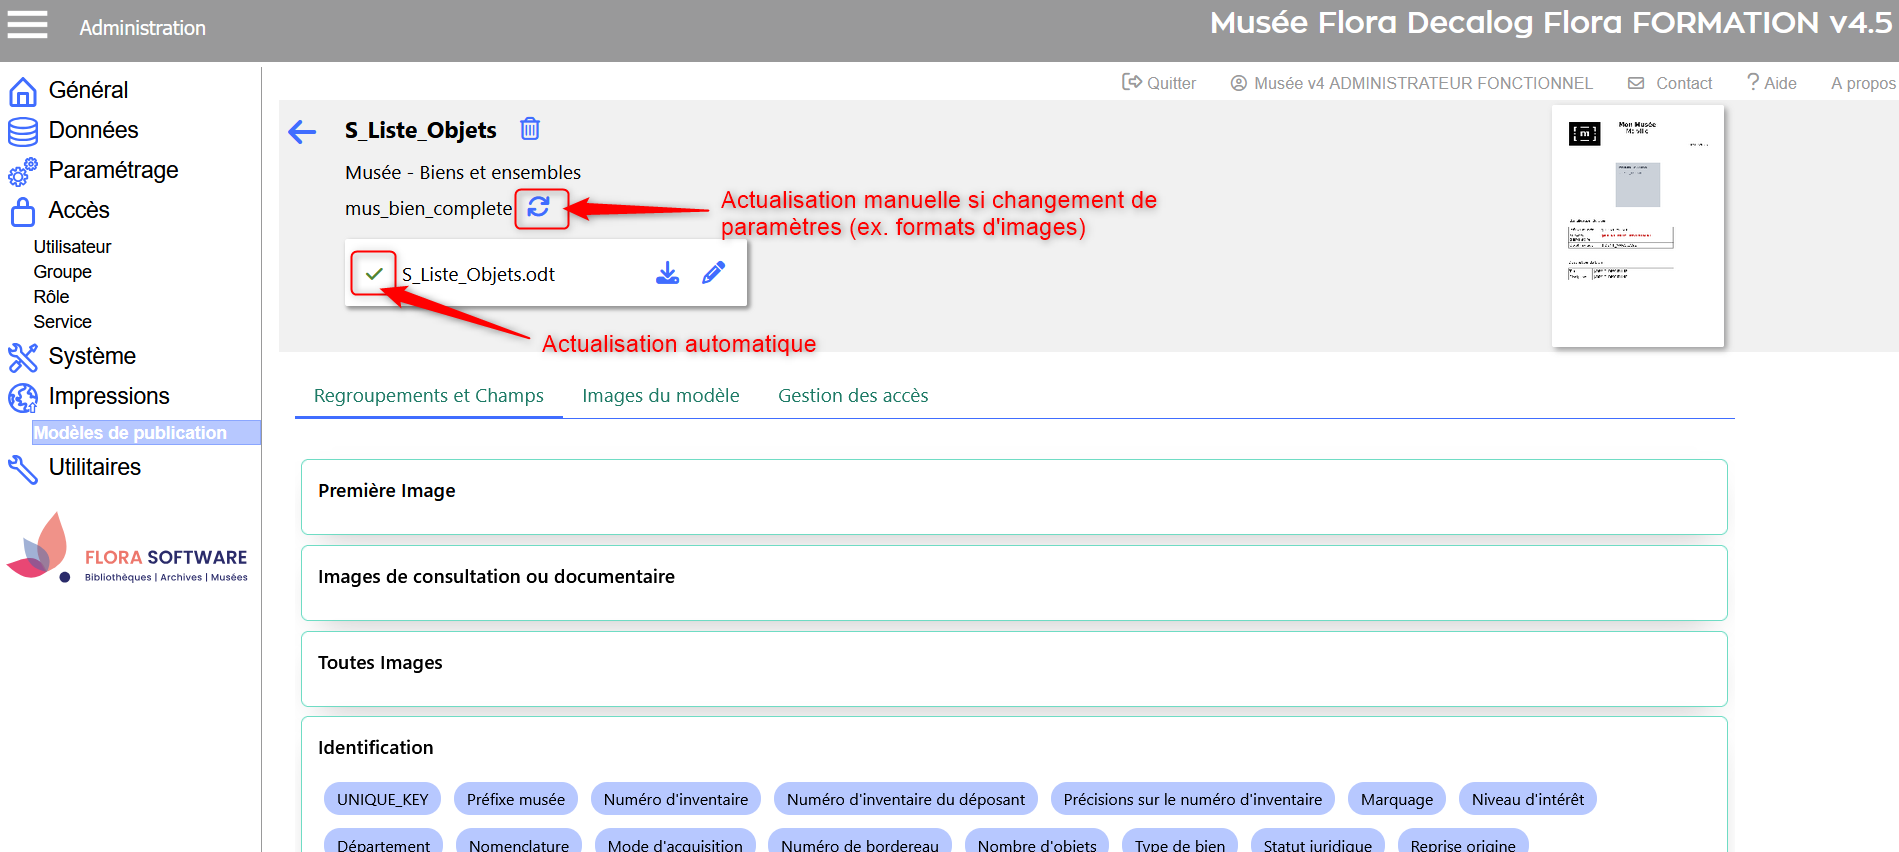Viewport: 1899px width, 852px height.
Task: Open the hamburger menu
Action: tap(27, 24)
